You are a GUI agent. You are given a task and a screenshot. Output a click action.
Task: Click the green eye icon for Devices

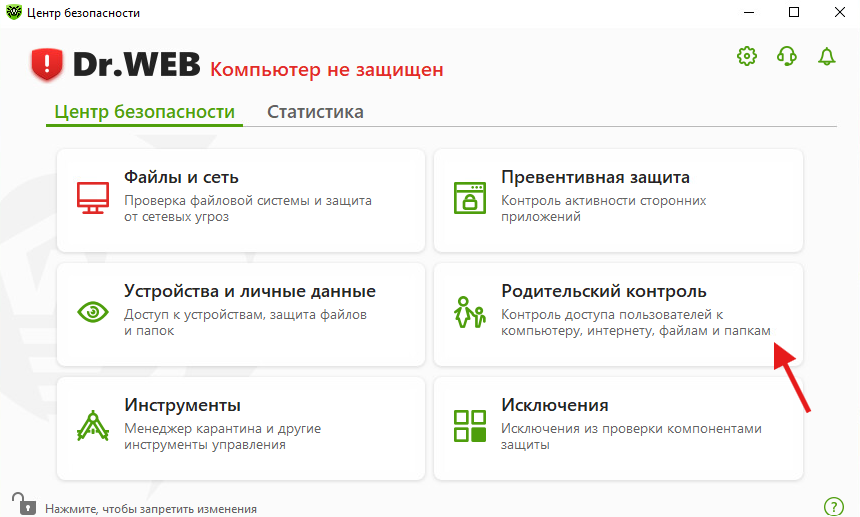point(93,312)
